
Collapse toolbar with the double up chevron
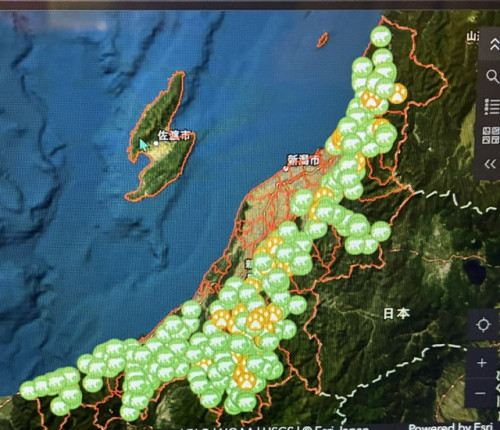click(494, 45)
